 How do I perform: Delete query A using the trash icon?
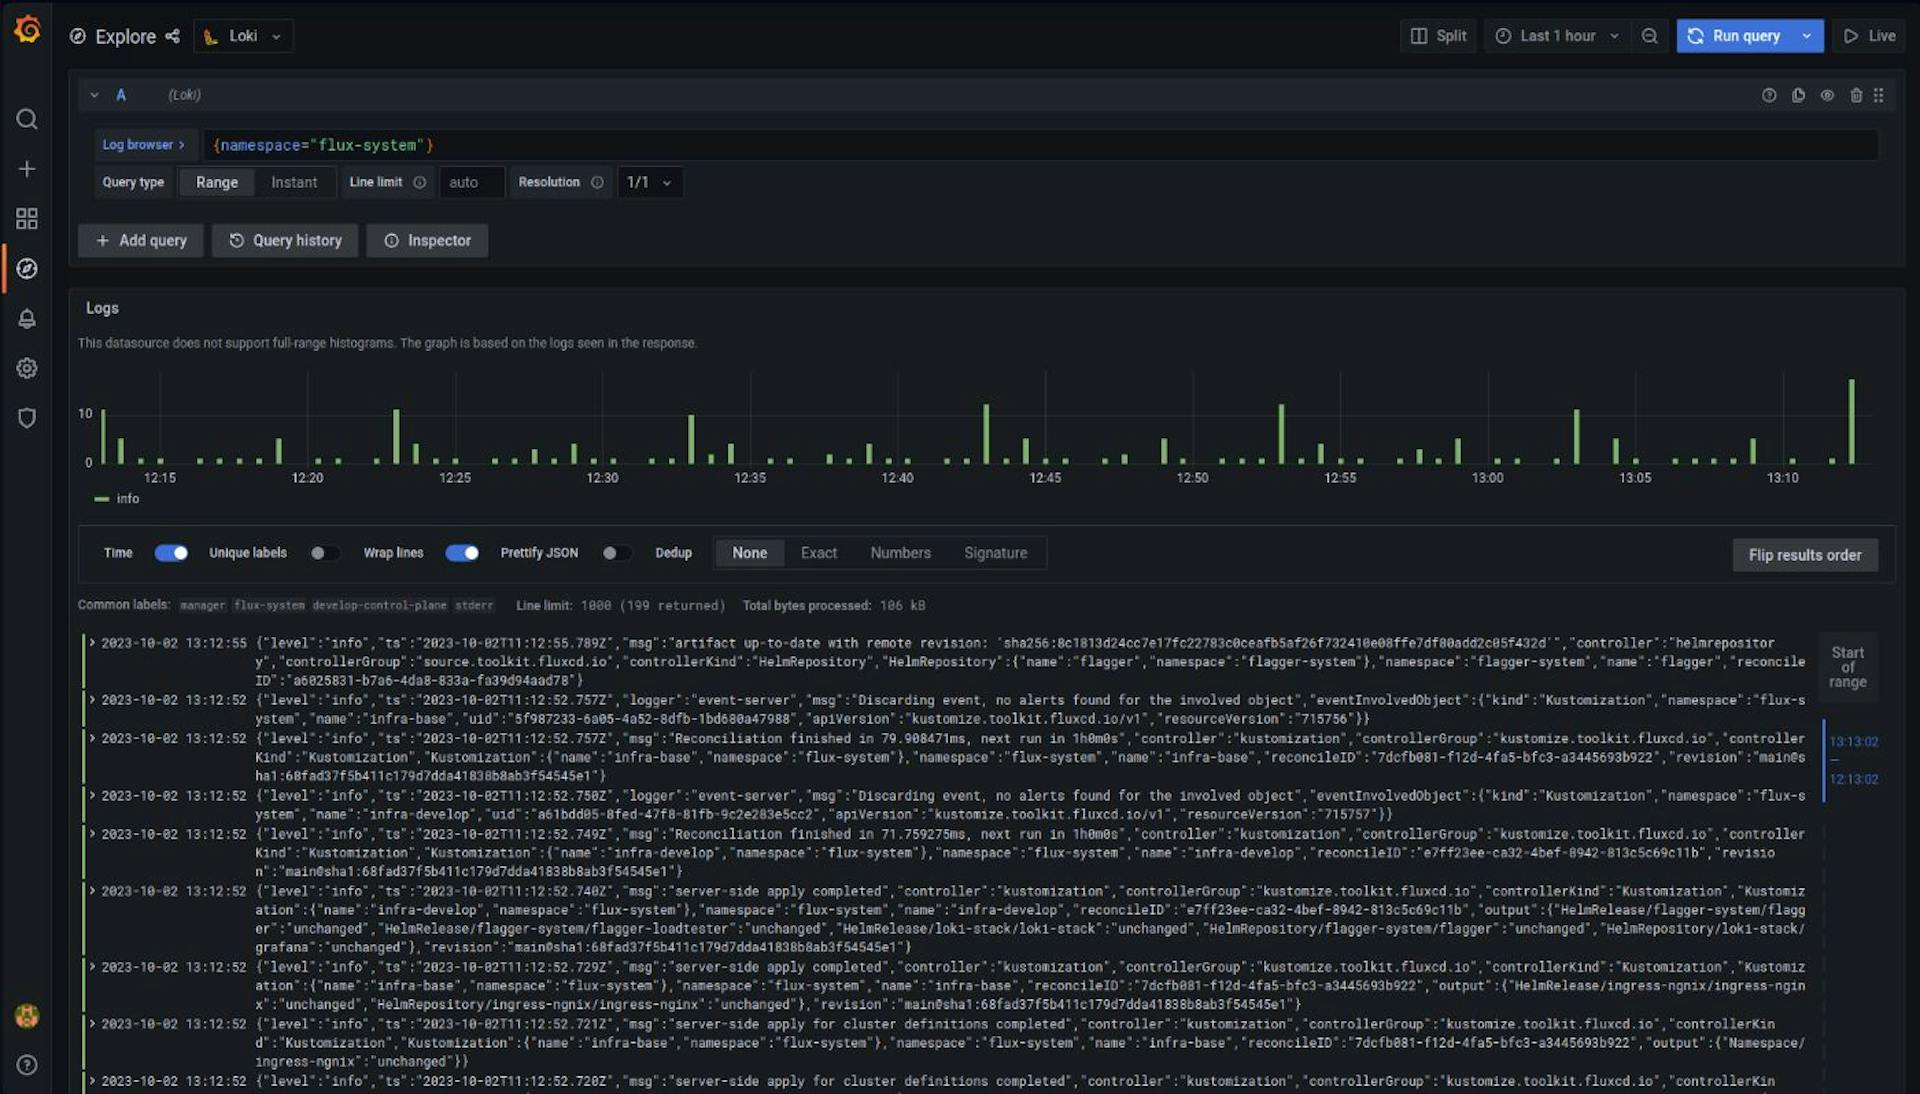[1858, 95]
